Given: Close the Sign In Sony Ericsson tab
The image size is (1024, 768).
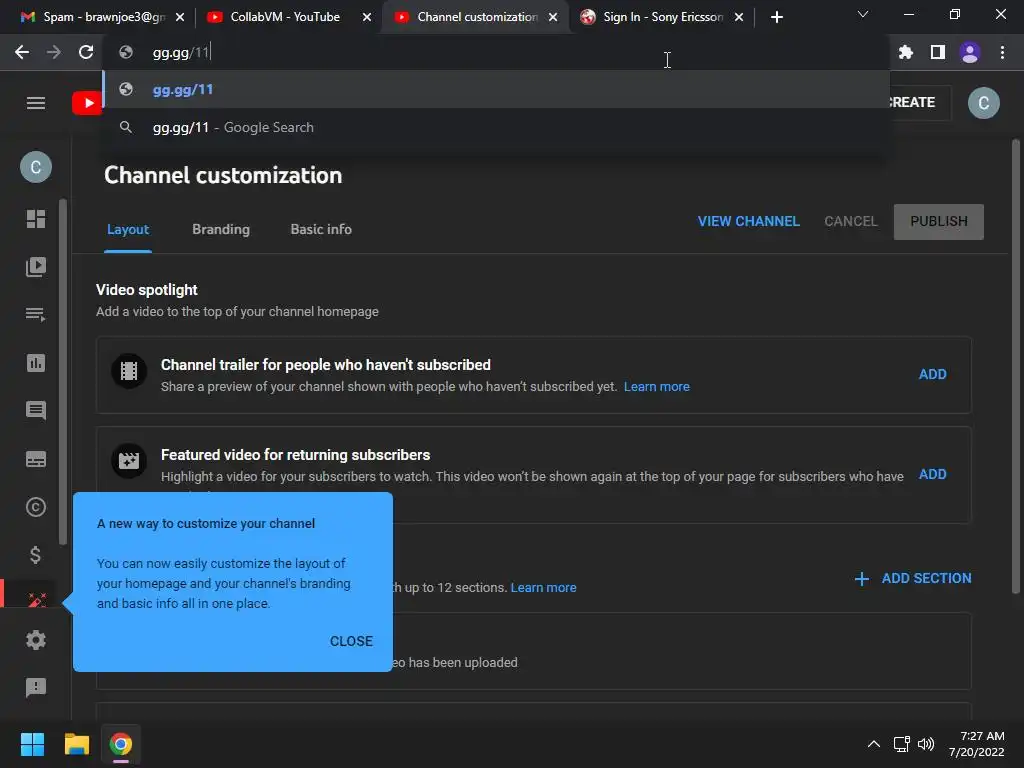Looking at the screenshot, I should tap(739, 17).
